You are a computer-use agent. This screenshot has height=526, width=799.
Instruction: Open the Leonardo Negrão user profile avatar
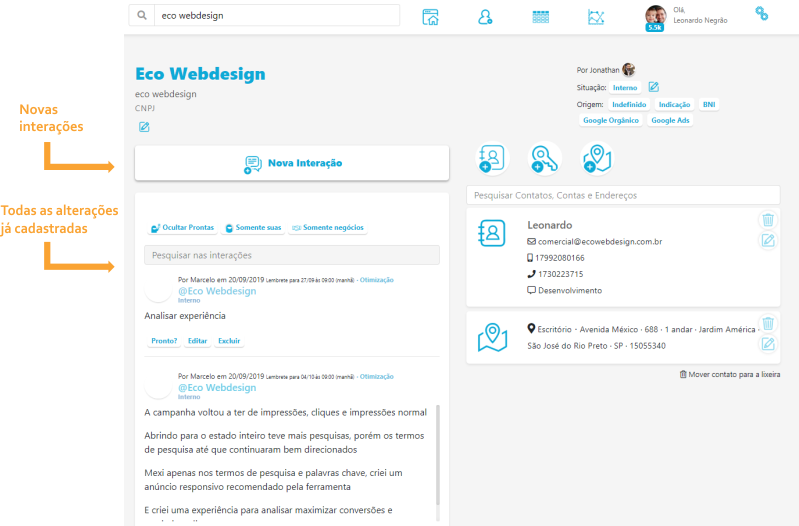[655, 16]
